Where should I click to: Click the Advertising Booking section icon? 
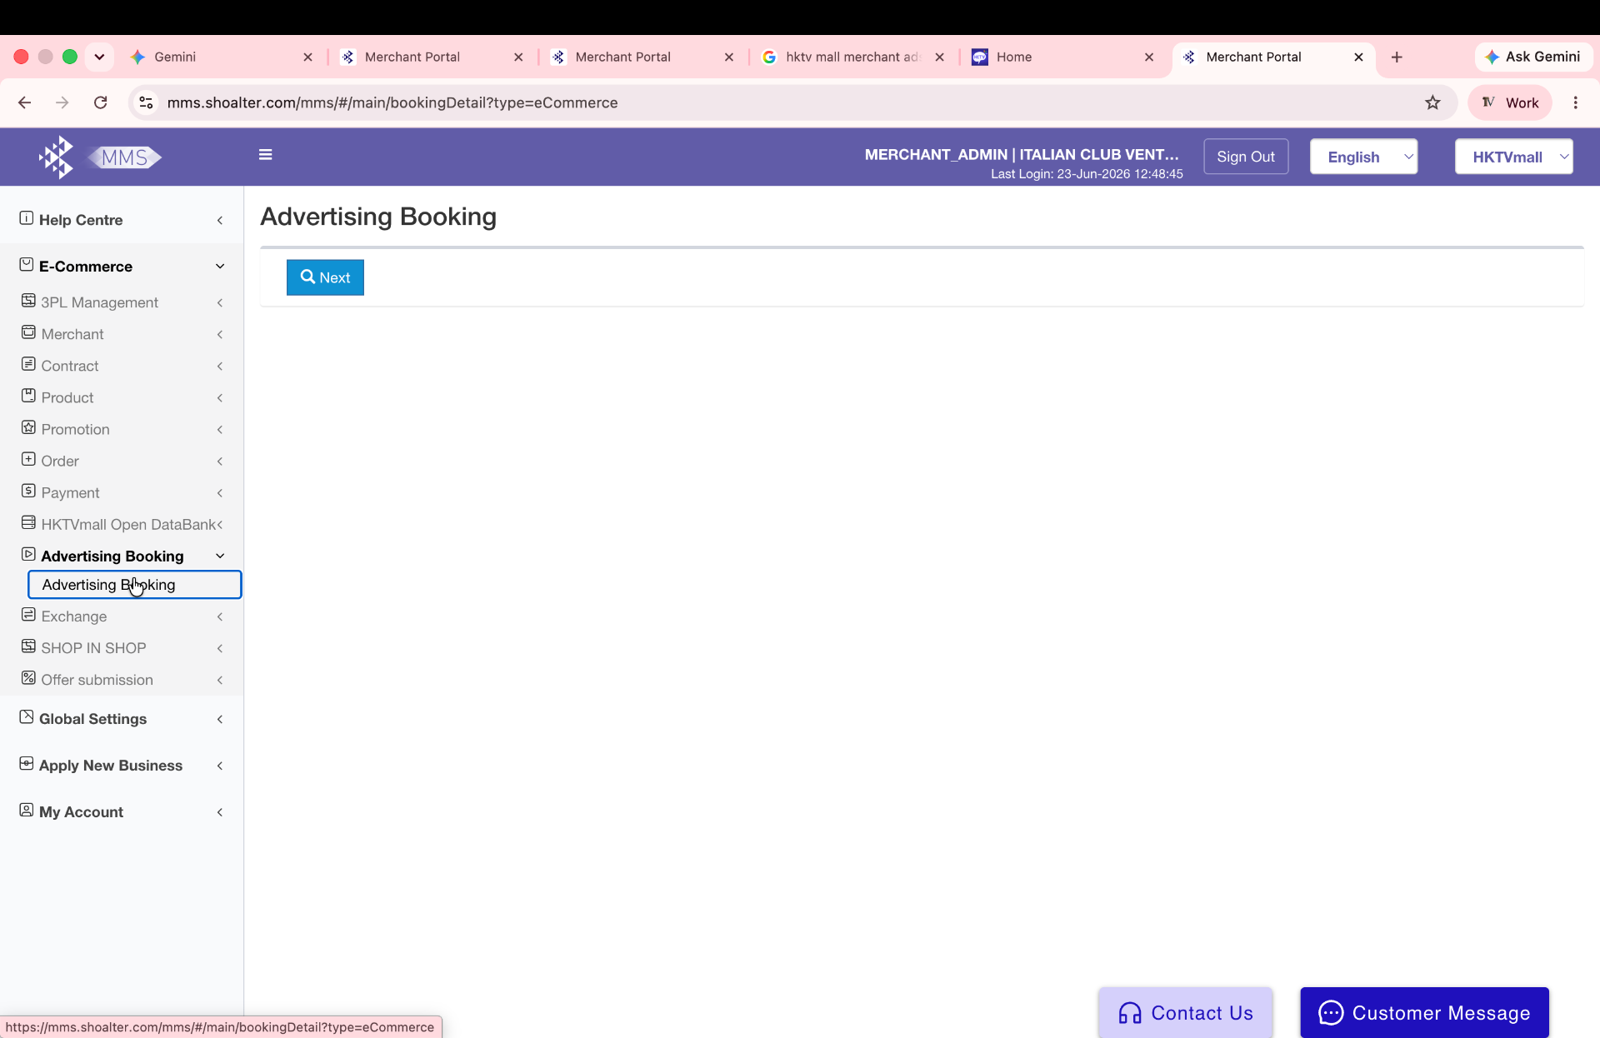28,555
